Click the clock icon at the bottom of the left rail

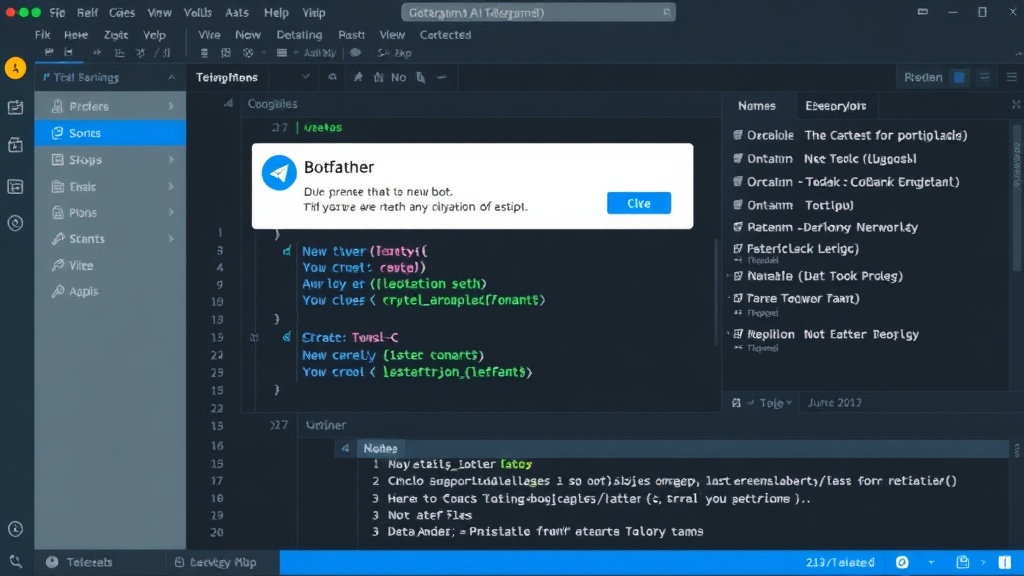[x=15, y=529]
